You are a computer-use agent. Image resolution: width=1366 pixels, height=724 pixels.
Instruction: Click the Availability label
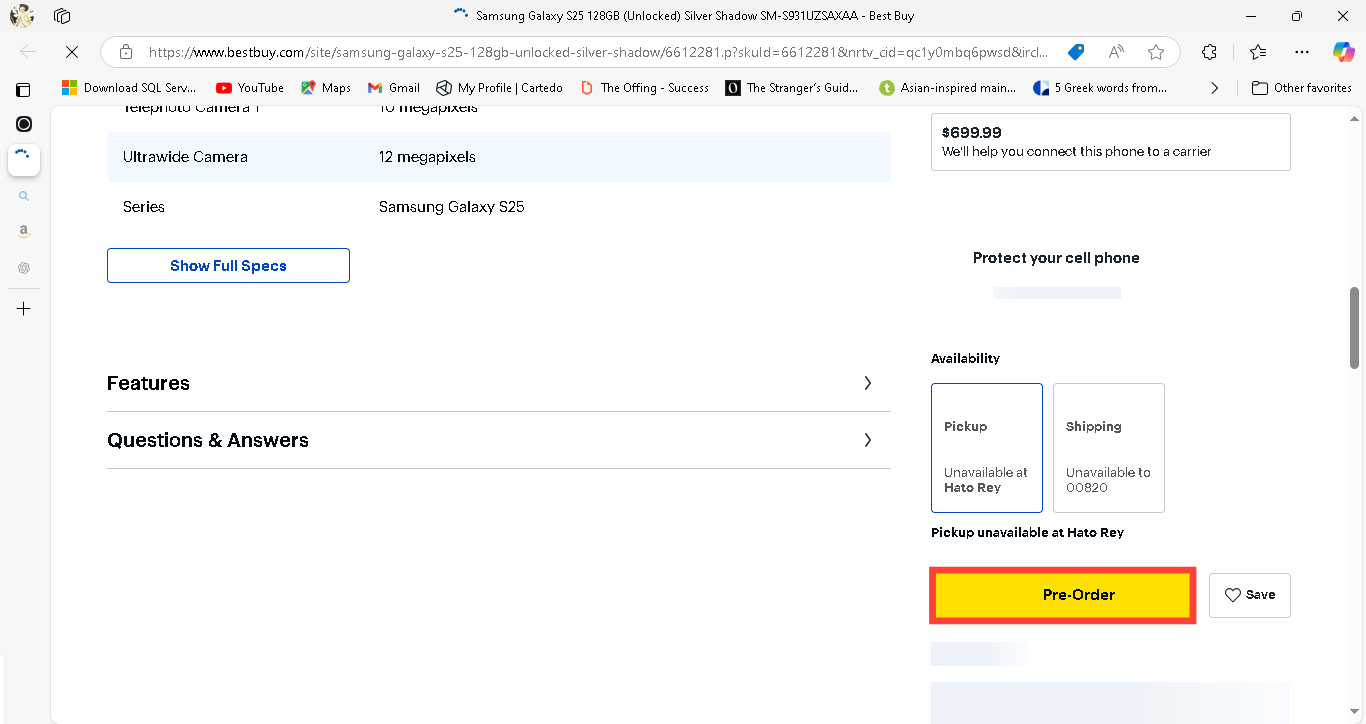click(x=965, y=358)
